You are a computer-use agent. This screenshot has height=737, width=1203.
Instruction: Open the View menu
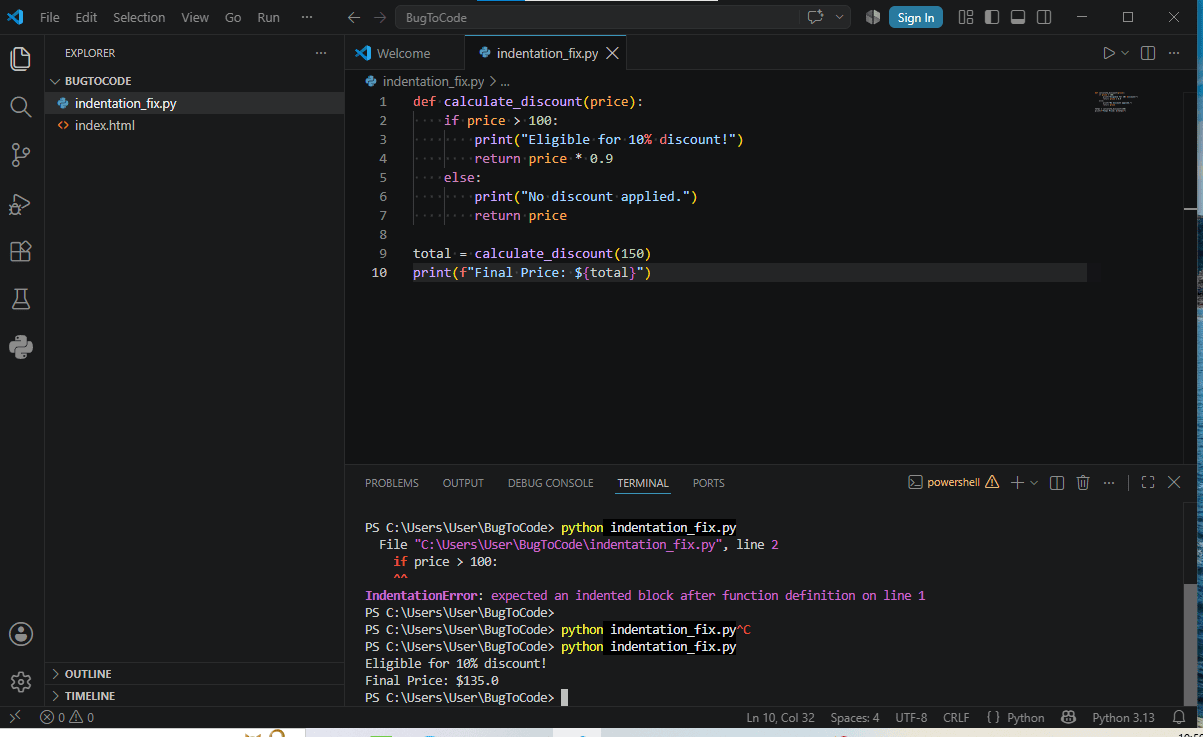coord(195,17)
